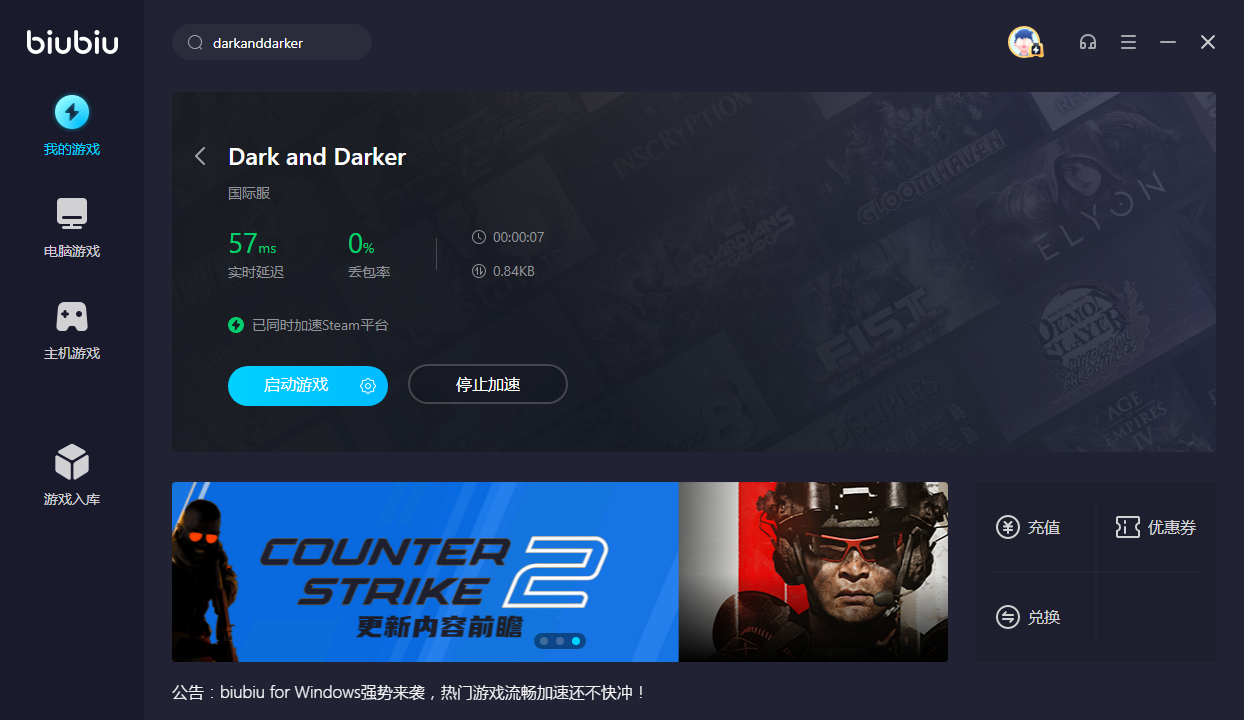1244x720 pixels.
Task: Open Game Library (游戏入库) cube icon
Action: coord(72,462)
